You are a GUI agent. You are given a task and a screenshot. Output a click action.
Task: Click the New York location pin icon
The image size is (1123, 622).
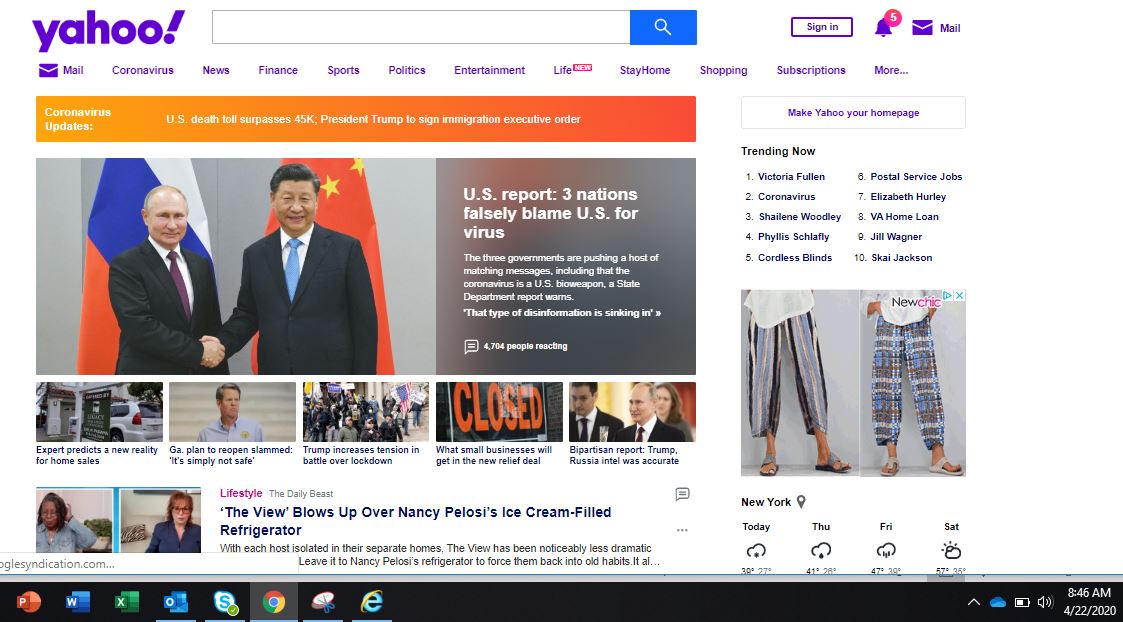(x=801, y=502)
